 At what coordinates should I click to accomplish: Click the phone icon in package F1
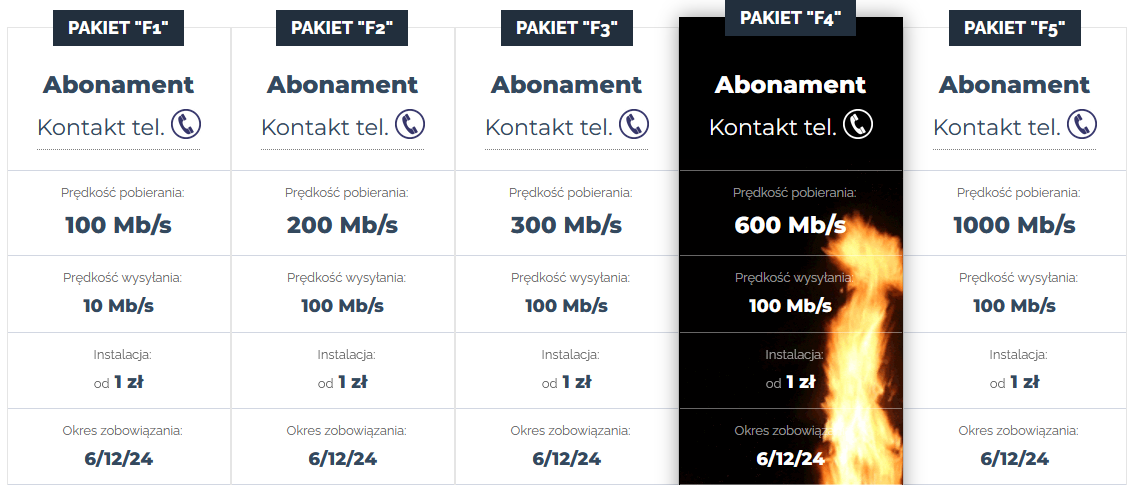click(x=186, y=125)
